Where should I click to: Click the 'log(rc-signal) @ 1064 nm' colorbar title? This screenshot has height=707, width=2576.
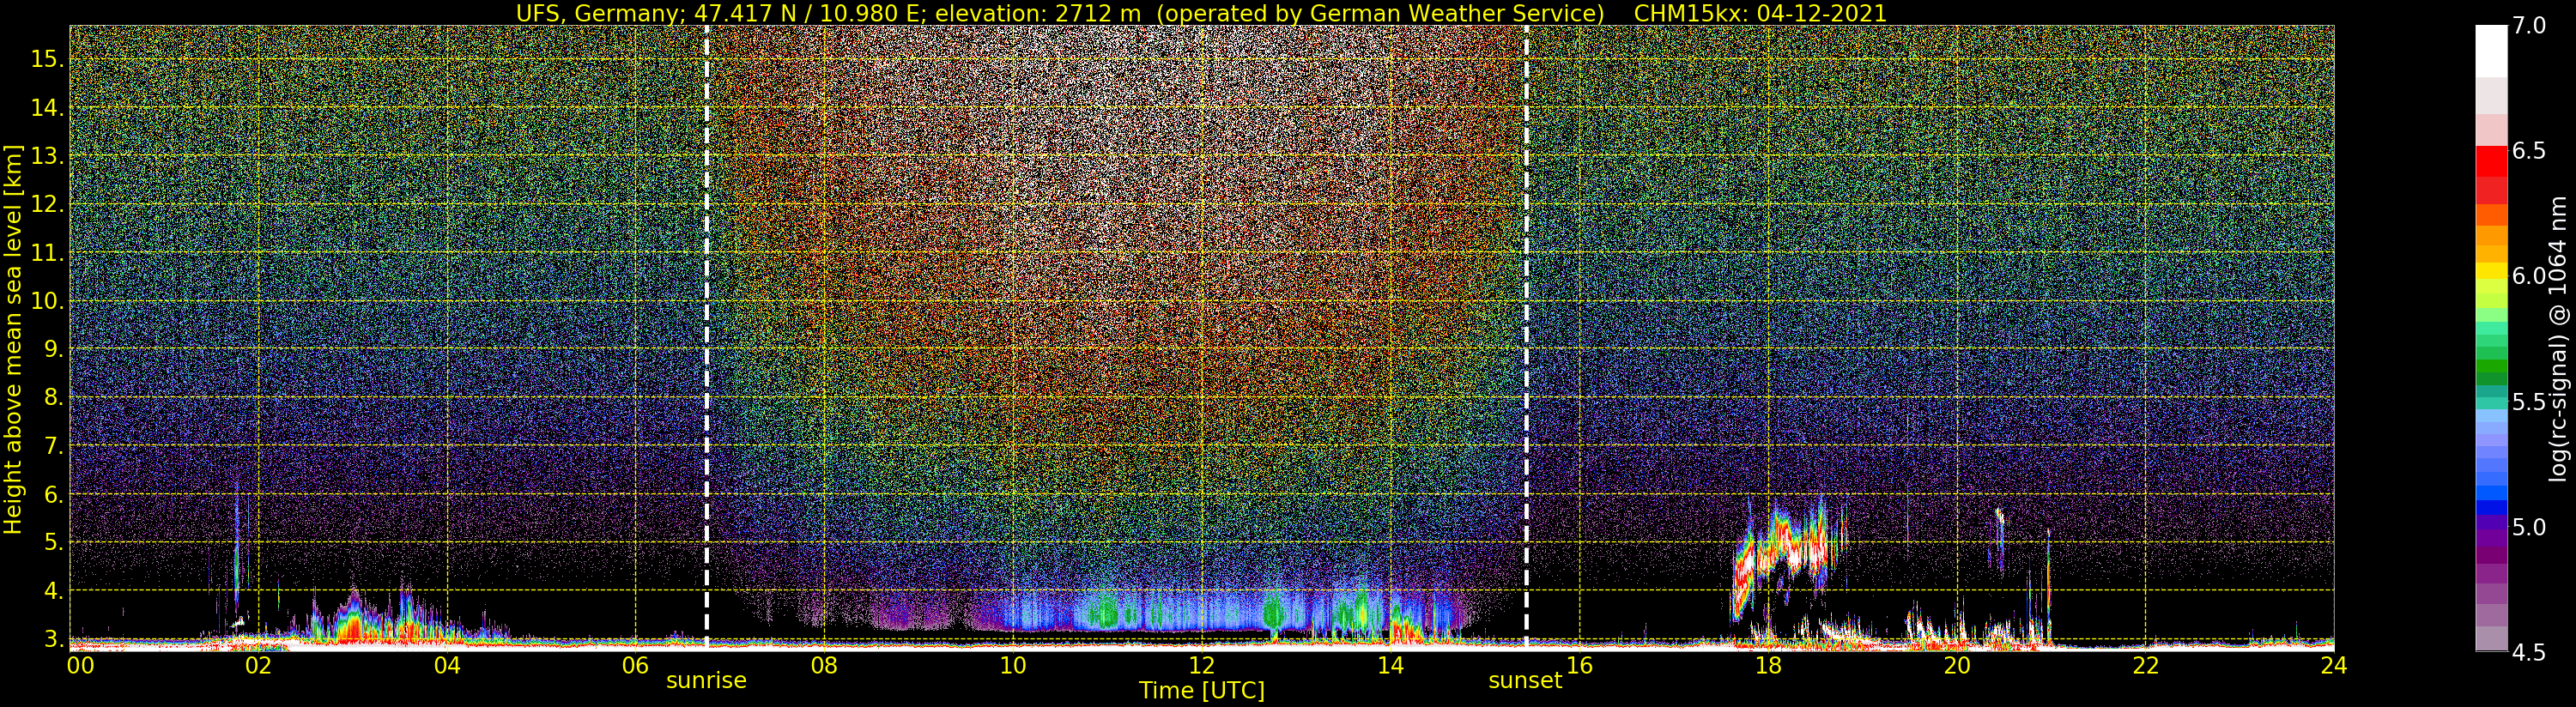tap(2560, 339)
